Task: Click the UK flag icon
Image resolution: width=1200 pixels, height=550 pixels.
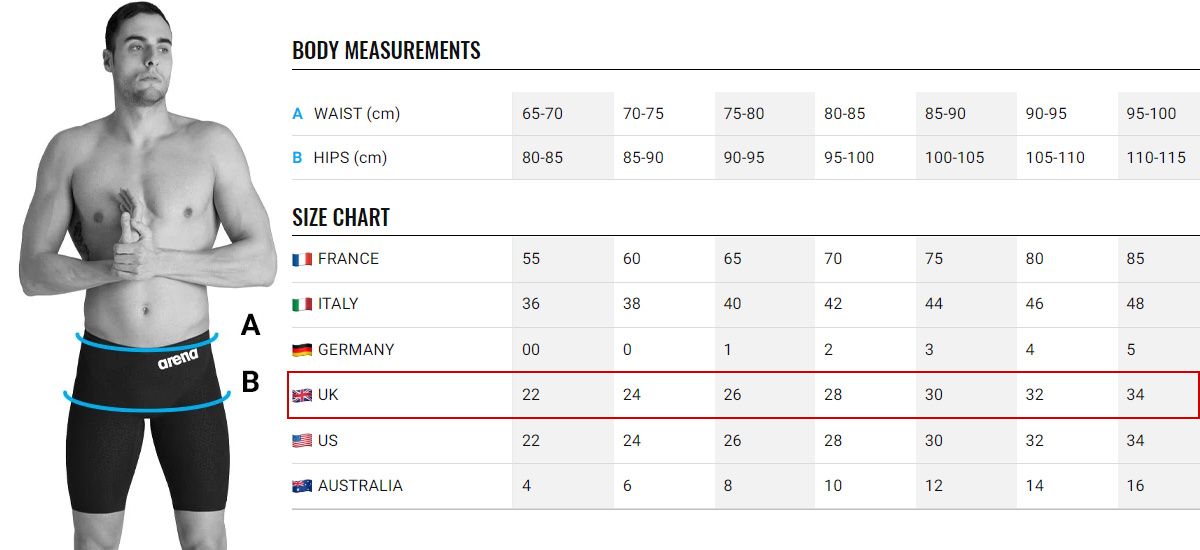Action: [x=302, y=395]
